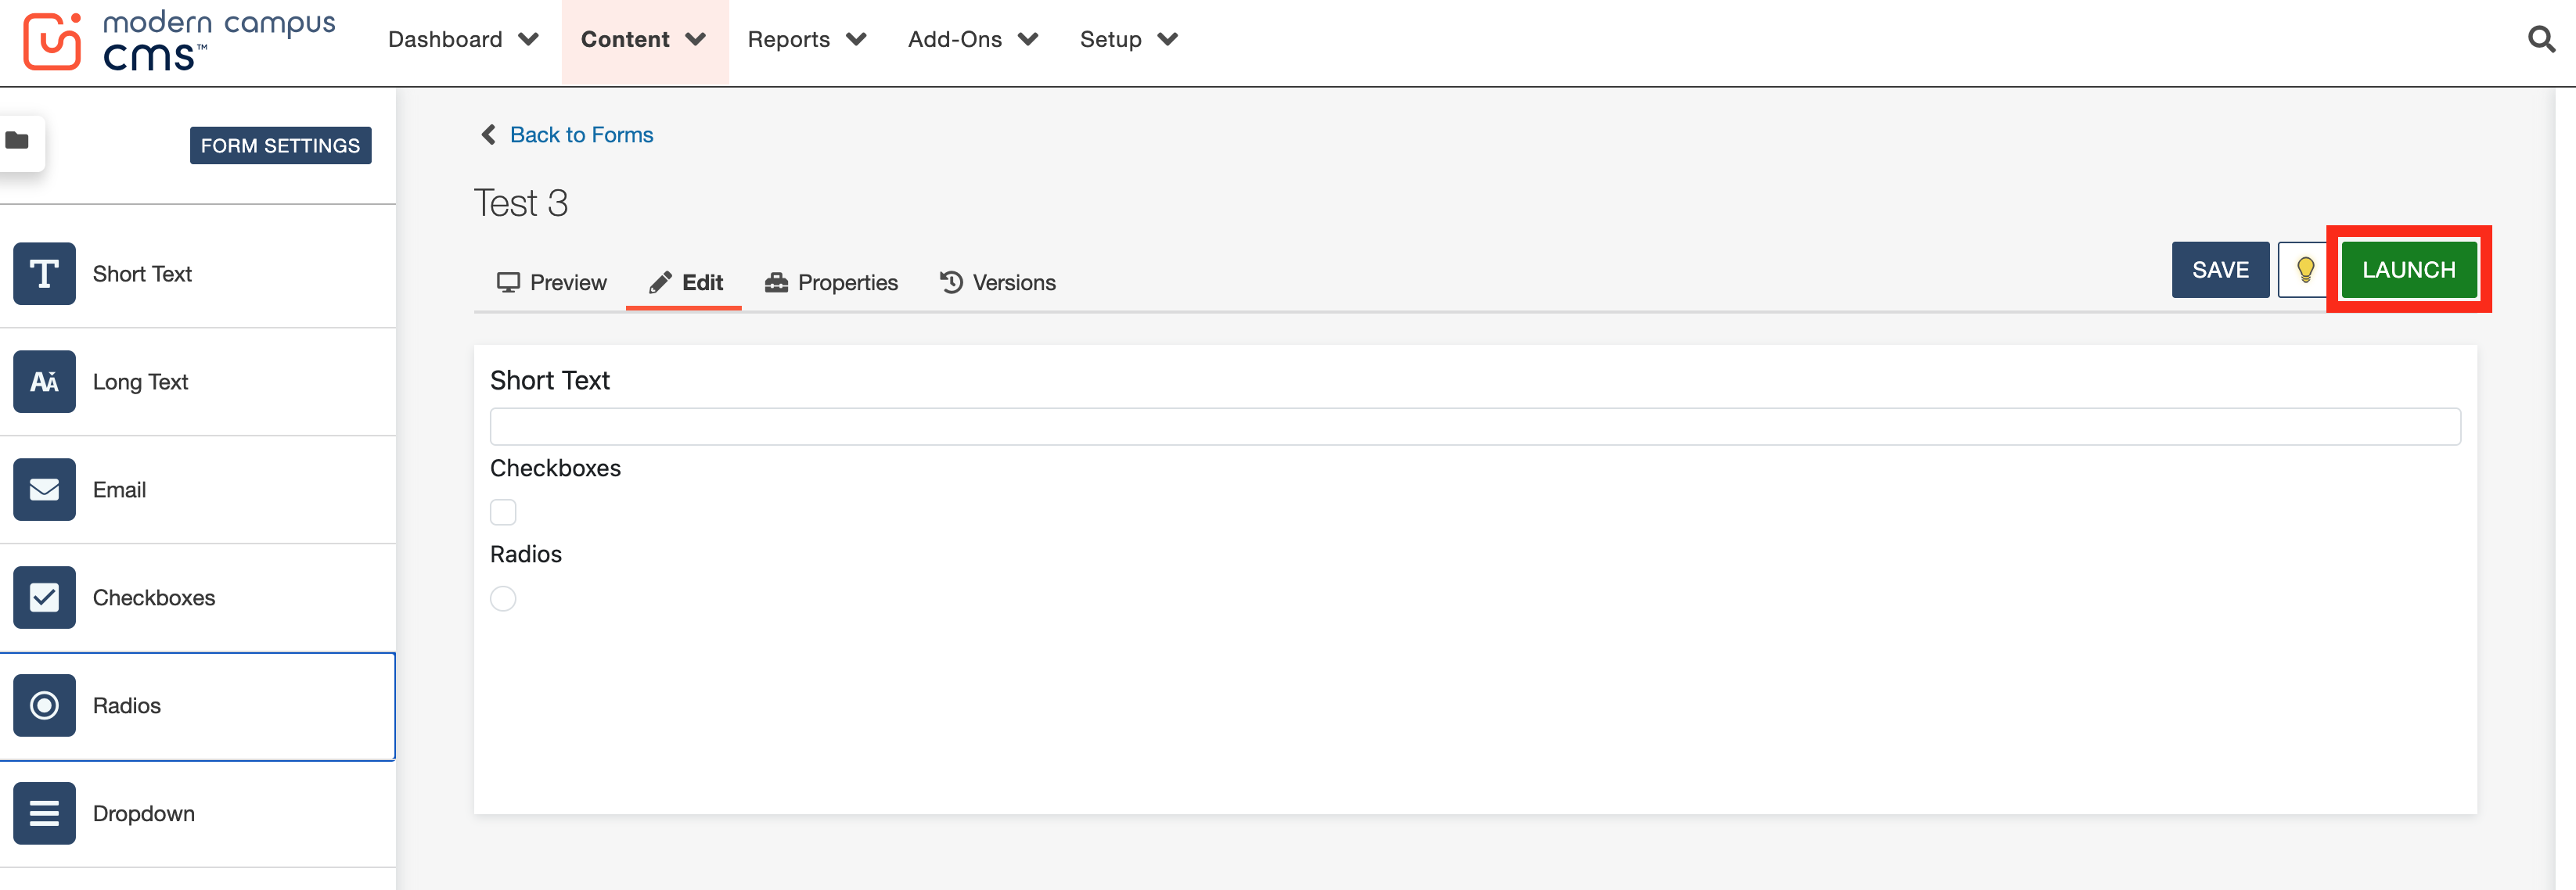Select the Short Text field type
Image resolution: width=2576 pixels, height=890 pixels.
tap(141, 273)
